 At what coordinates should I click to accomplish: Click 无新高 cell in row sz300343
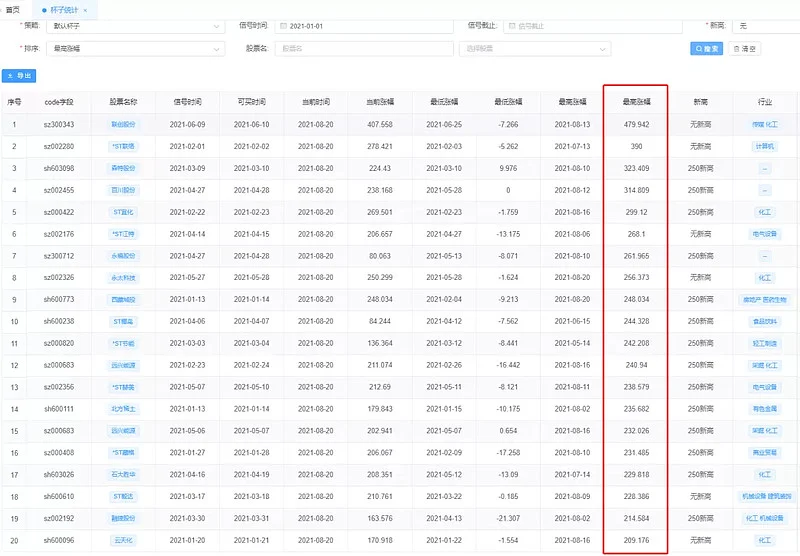coord(701,124)
